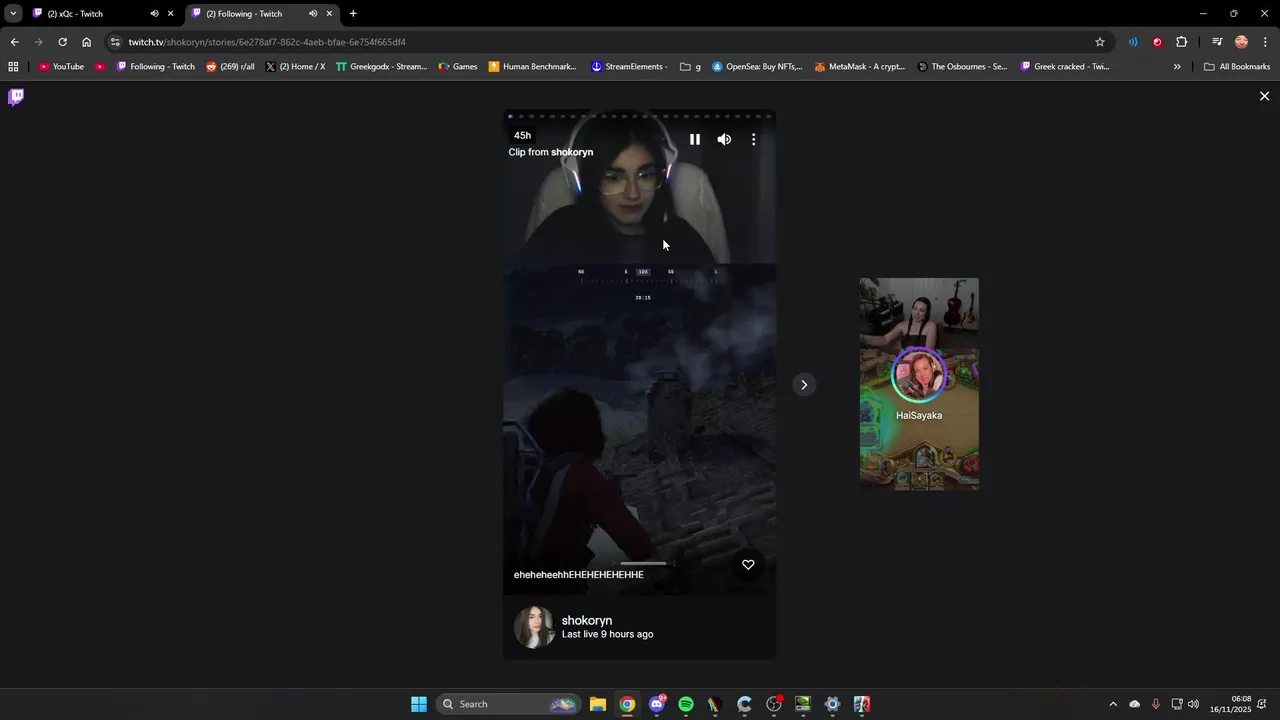Screen dimensions: 1280x720
Task: Open HaiSayaka story preview
Action: tap(919, 384)
